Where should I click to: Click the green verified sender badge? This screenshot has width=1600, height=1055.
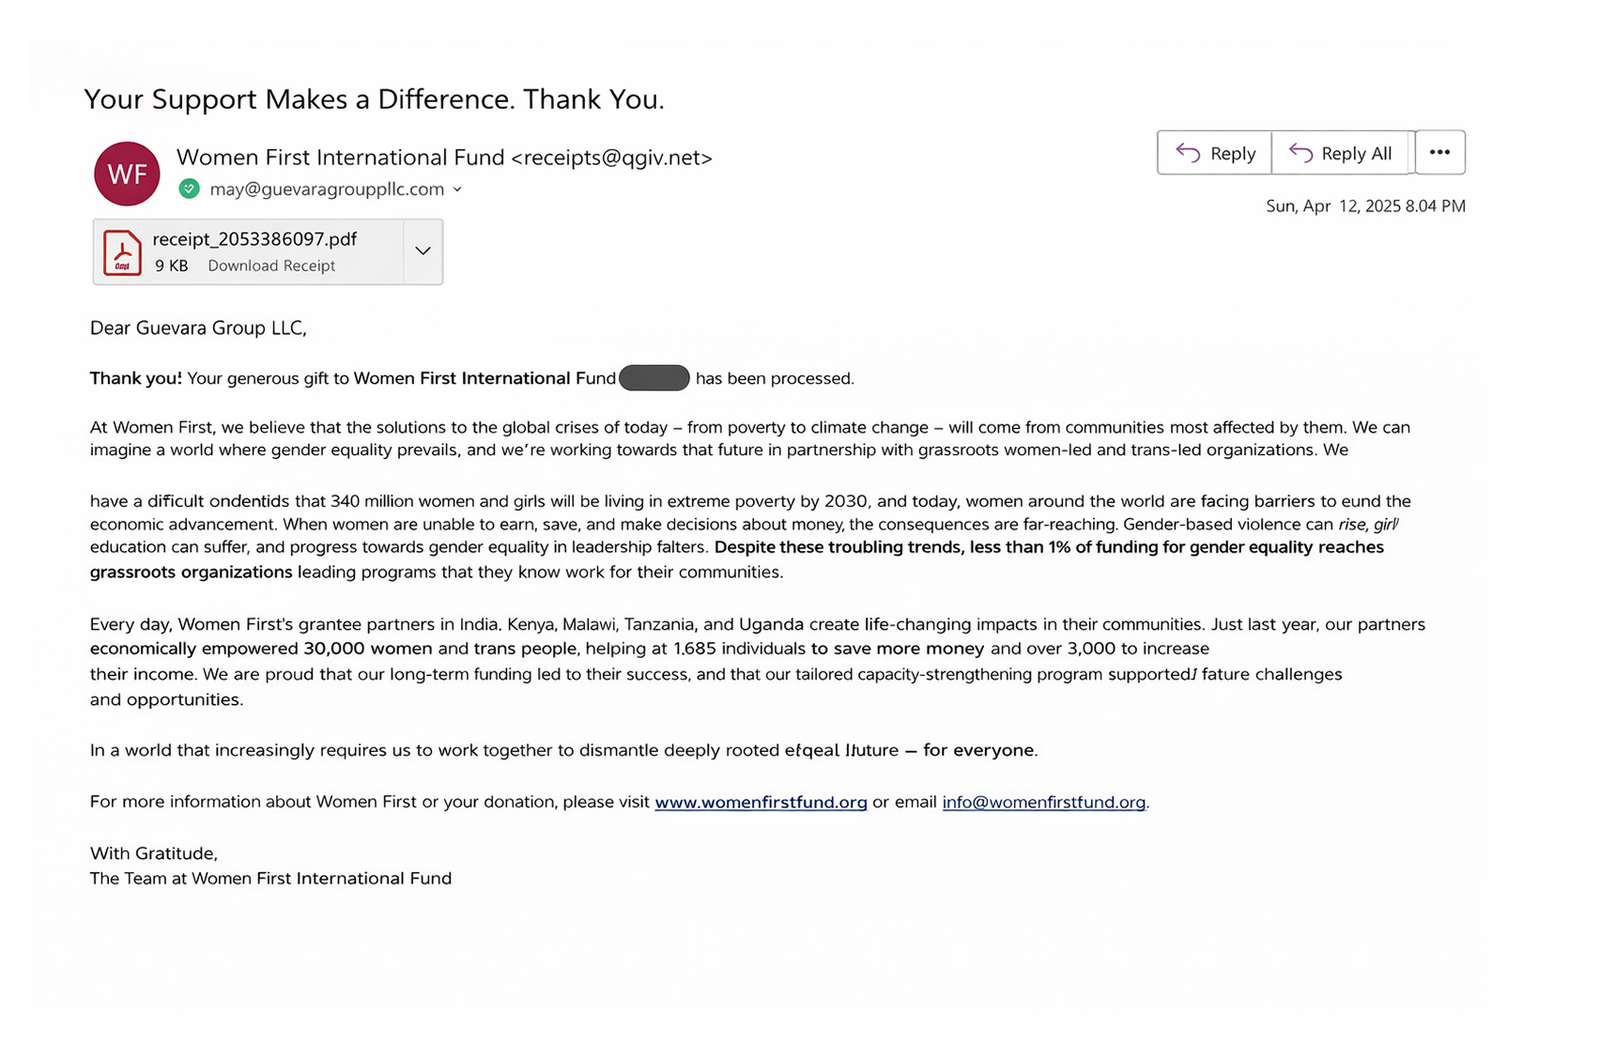tap(189, 189)
